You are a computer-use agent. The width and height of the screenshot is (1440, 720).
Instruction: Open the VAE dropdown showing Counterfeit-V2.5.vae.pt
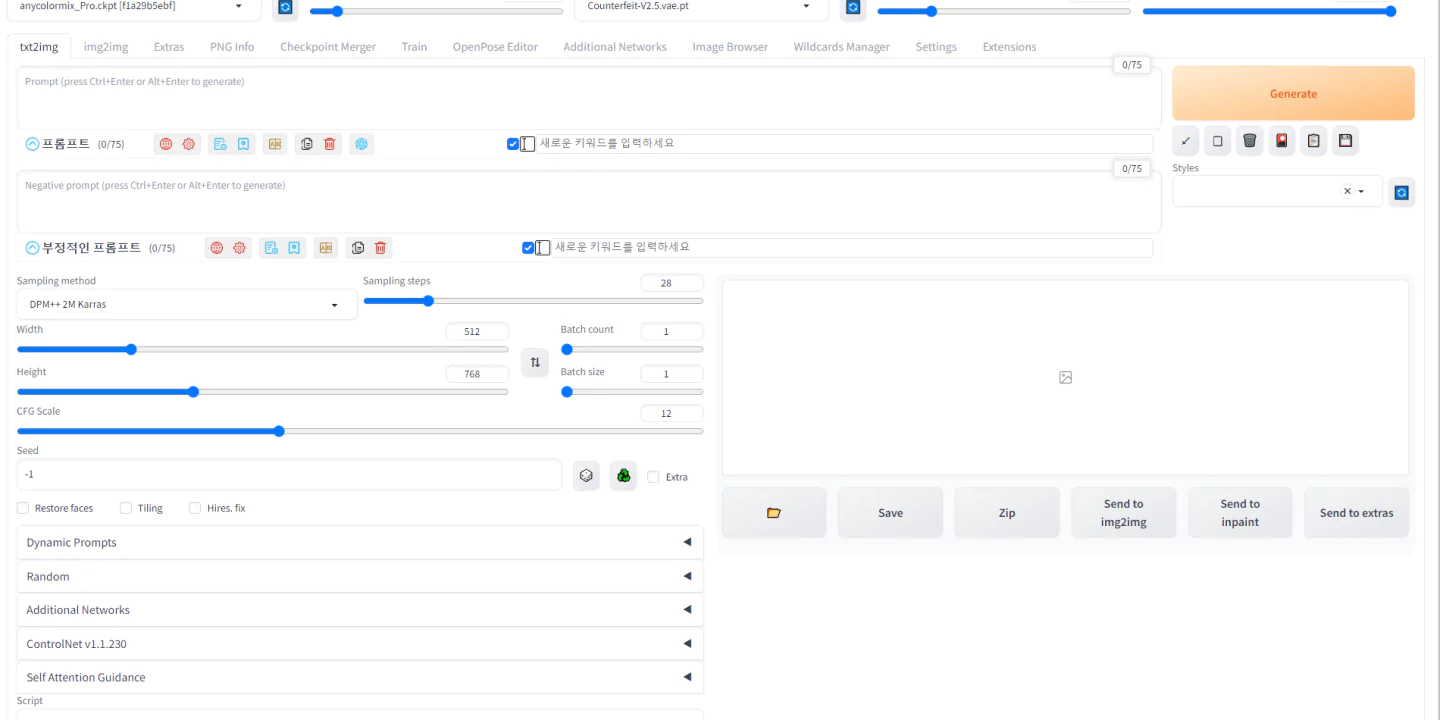tap(701, 7)
